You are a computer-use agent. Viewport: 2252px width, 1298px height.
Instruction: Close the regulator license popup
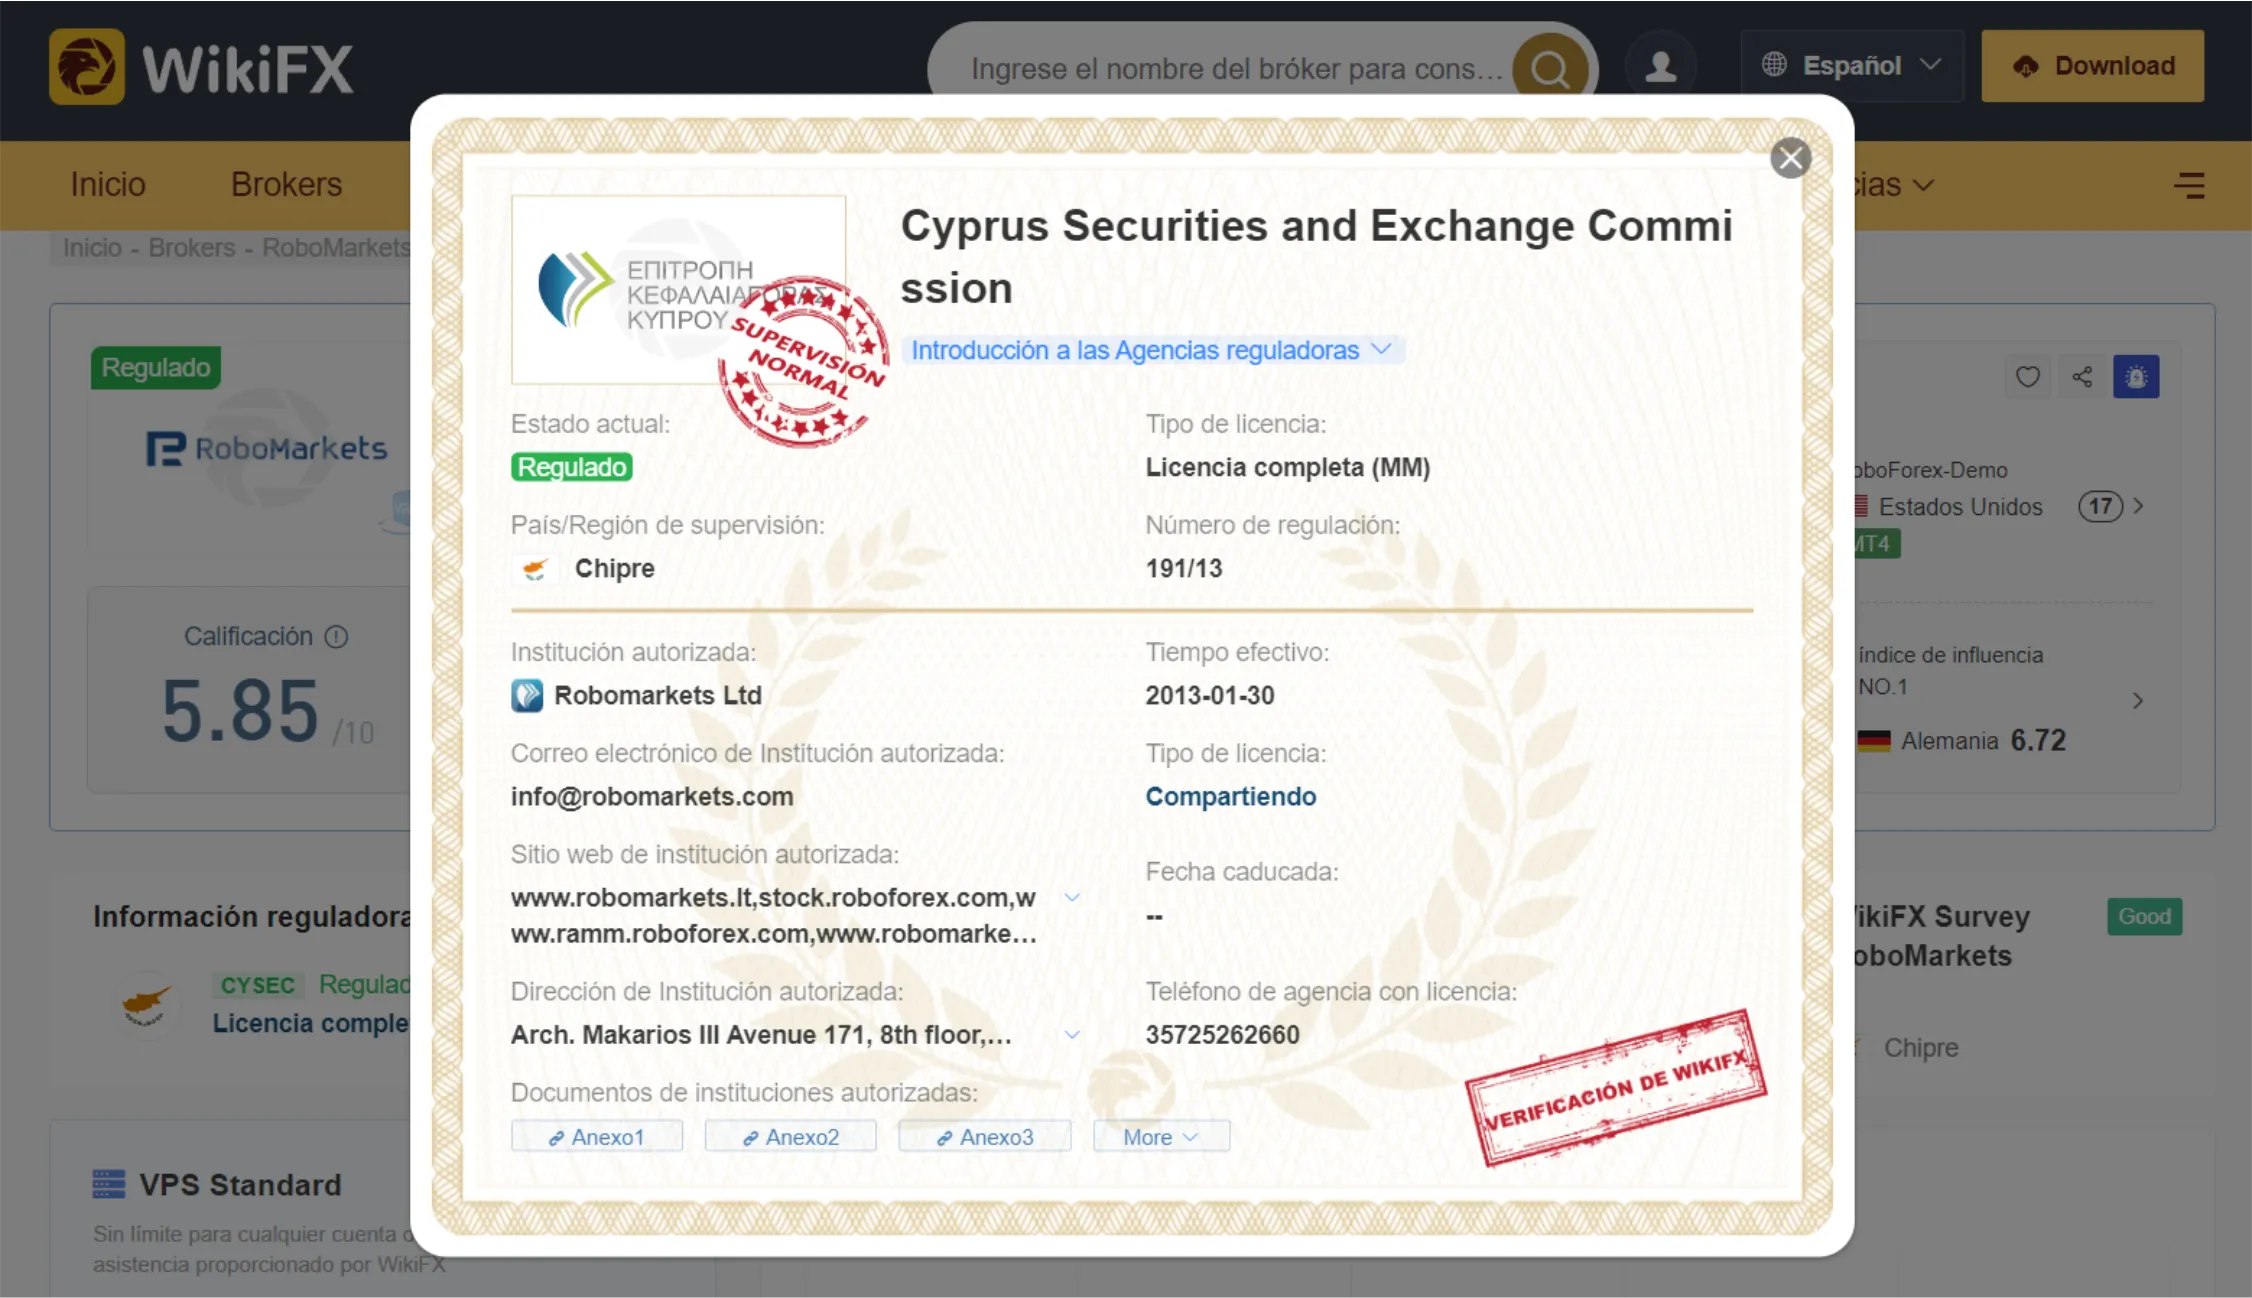coord(1790,158)
